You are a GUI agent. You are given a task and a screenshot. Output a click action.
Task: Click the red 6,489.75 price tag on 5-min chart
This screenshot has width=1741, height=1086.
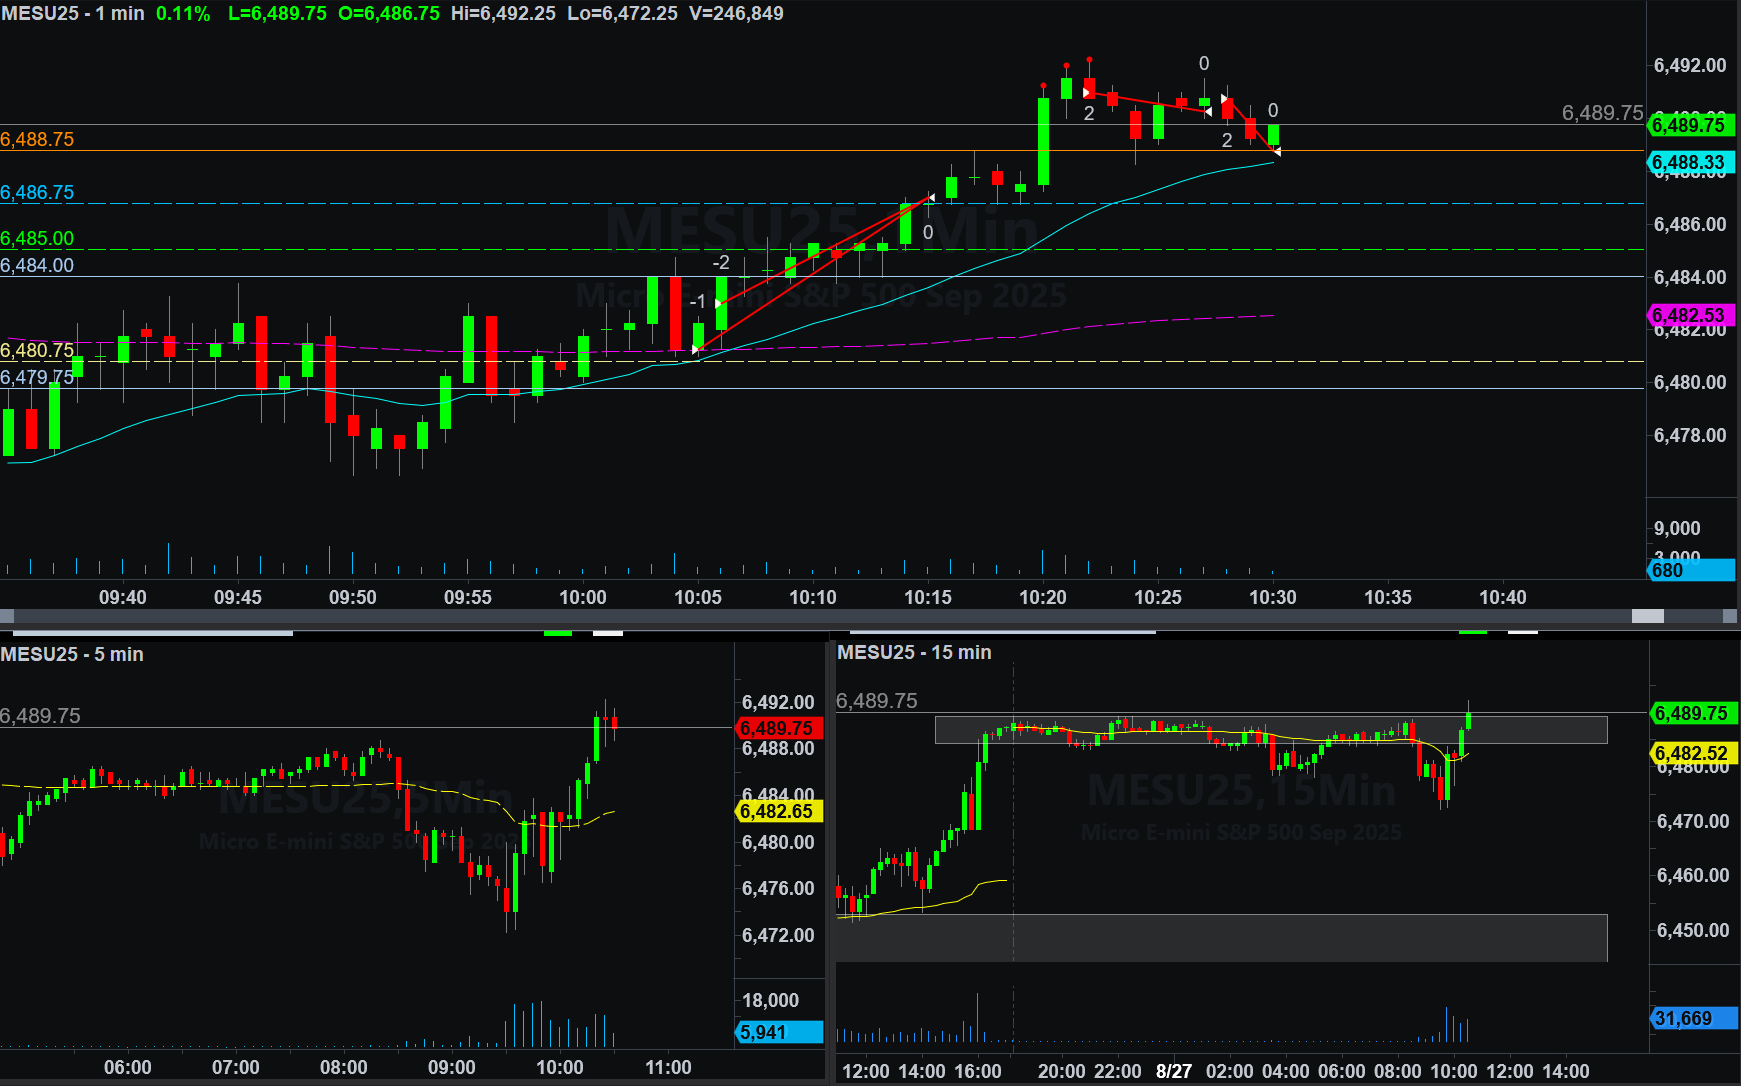tap(777, 728)
